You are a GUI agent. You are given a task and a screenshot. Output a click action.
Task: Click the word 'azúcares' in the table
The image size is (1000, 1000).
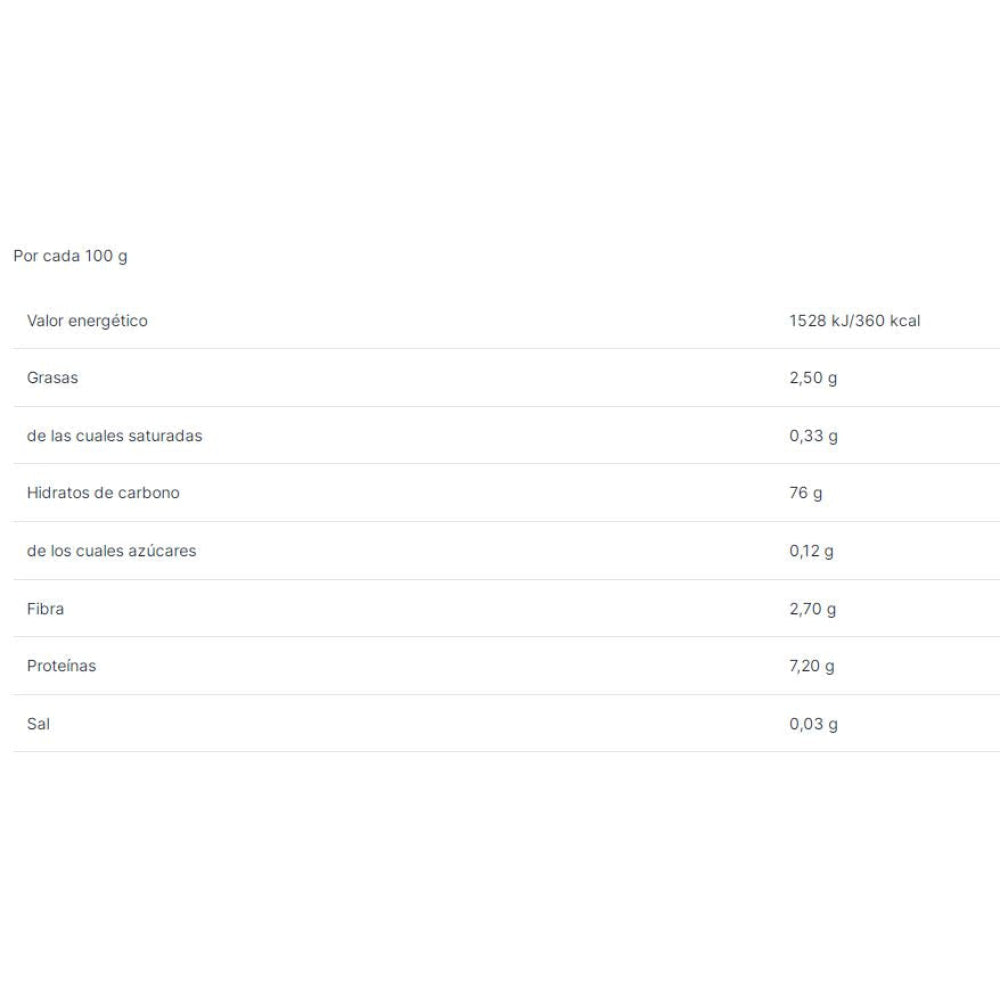(163, 551)
